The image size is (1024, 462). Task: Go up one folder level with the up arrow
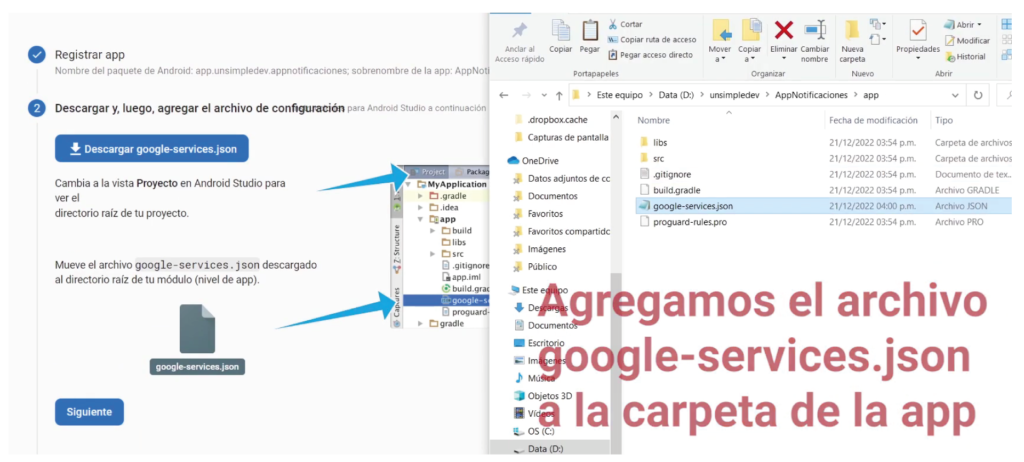(x=558, y=95)
